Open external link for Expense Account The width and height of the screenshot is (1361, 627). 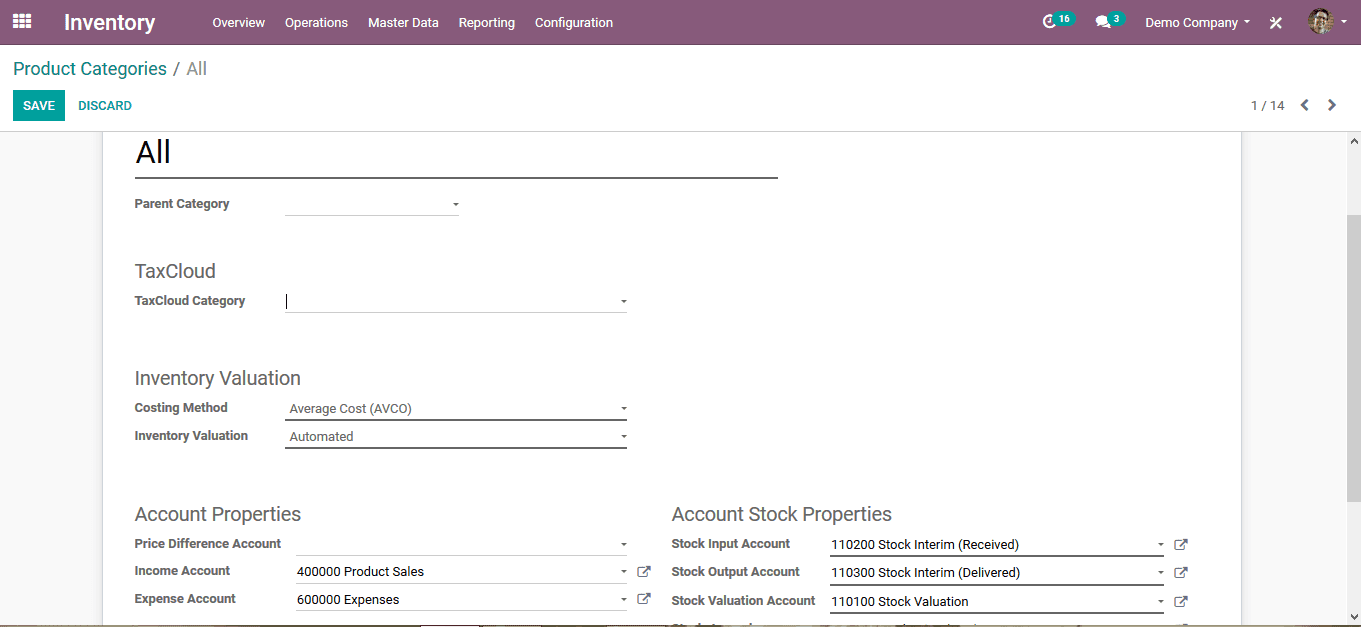(x=644, y=599)
